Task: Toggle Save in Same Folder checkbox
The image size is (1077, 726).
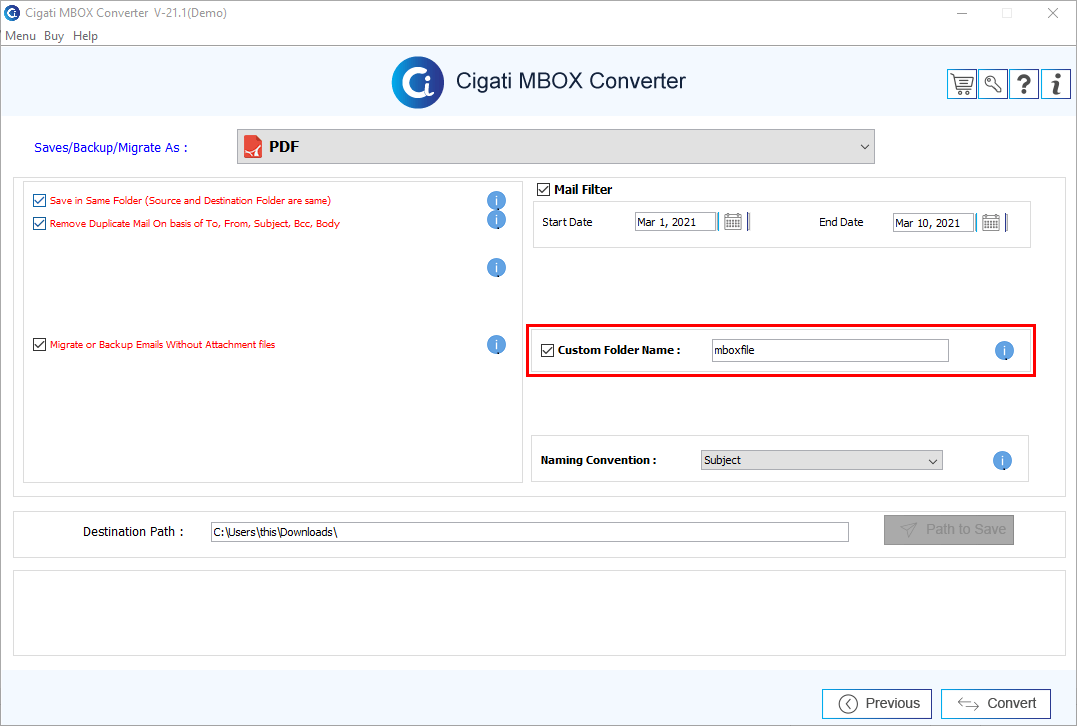Action: 39,201
